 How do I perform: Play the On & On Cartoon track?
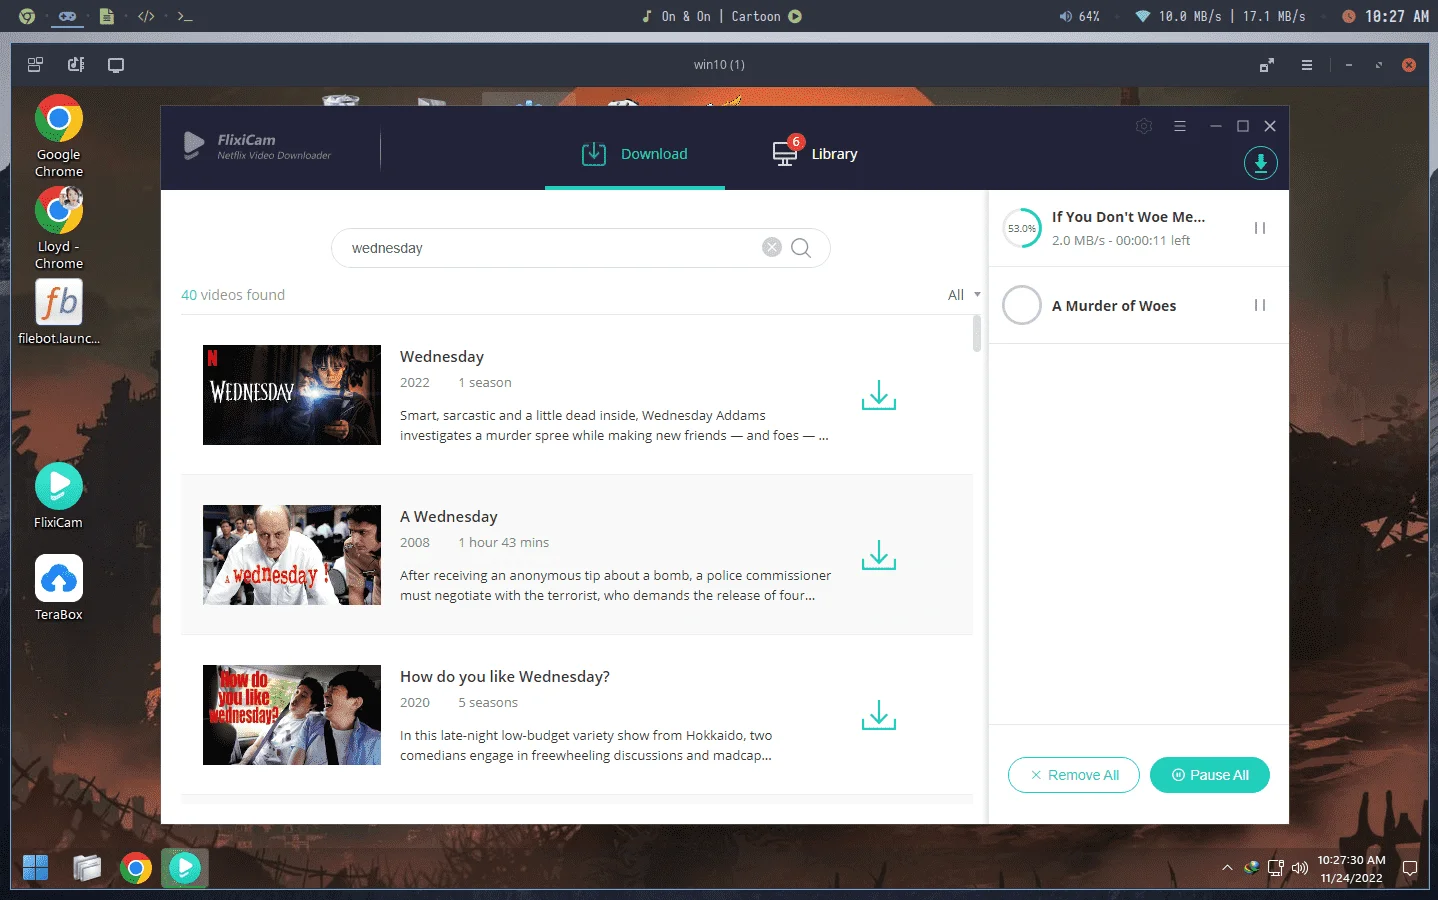tap(795, 16)
